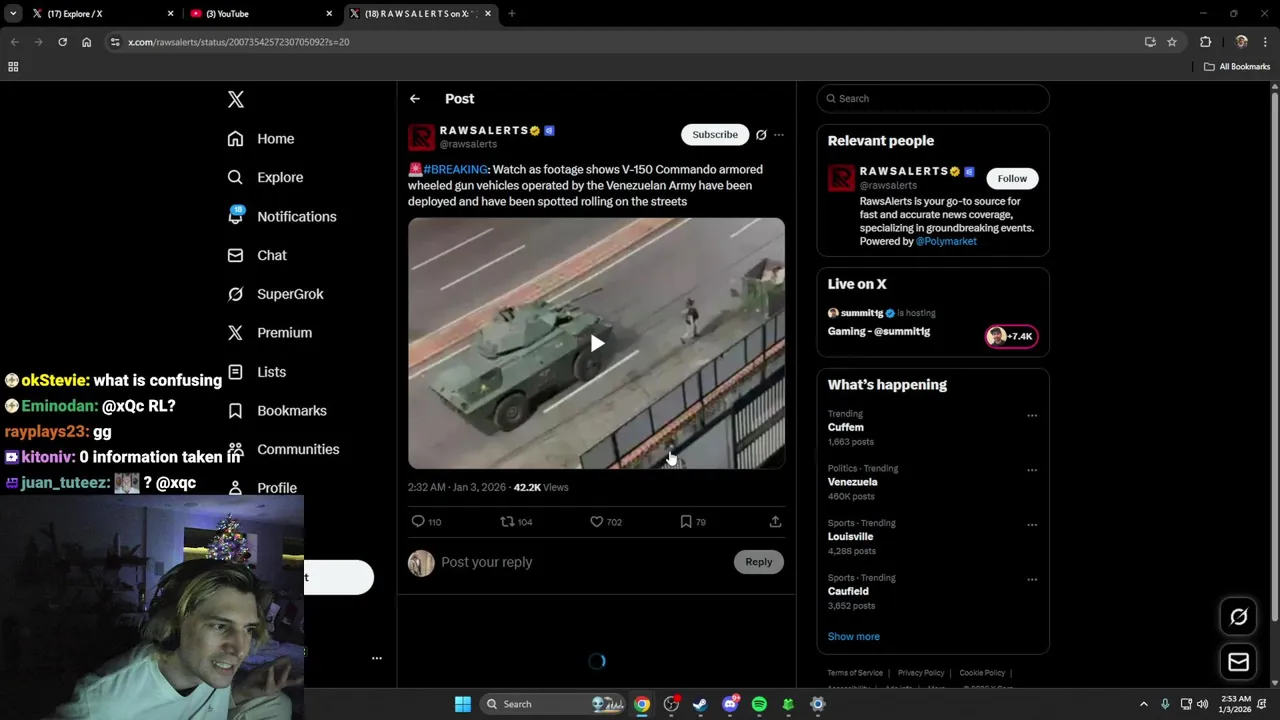Open Chat in the sidebar

257,255
